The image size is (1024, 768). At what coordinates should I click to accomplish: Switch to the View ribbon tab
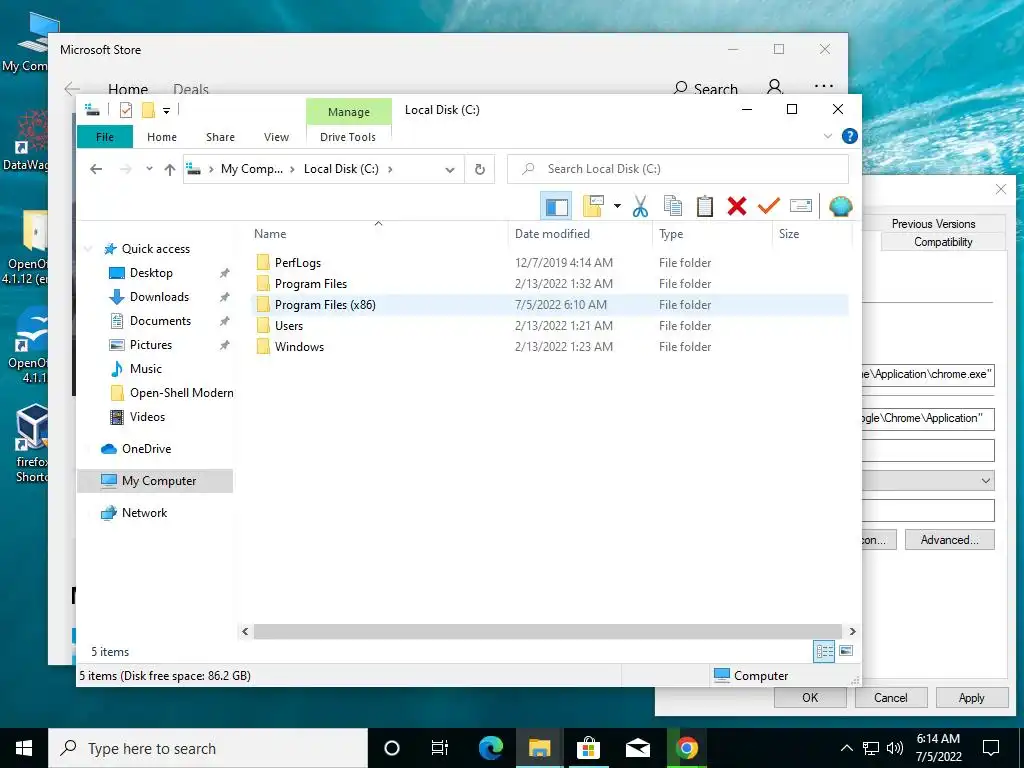point(276,137)
